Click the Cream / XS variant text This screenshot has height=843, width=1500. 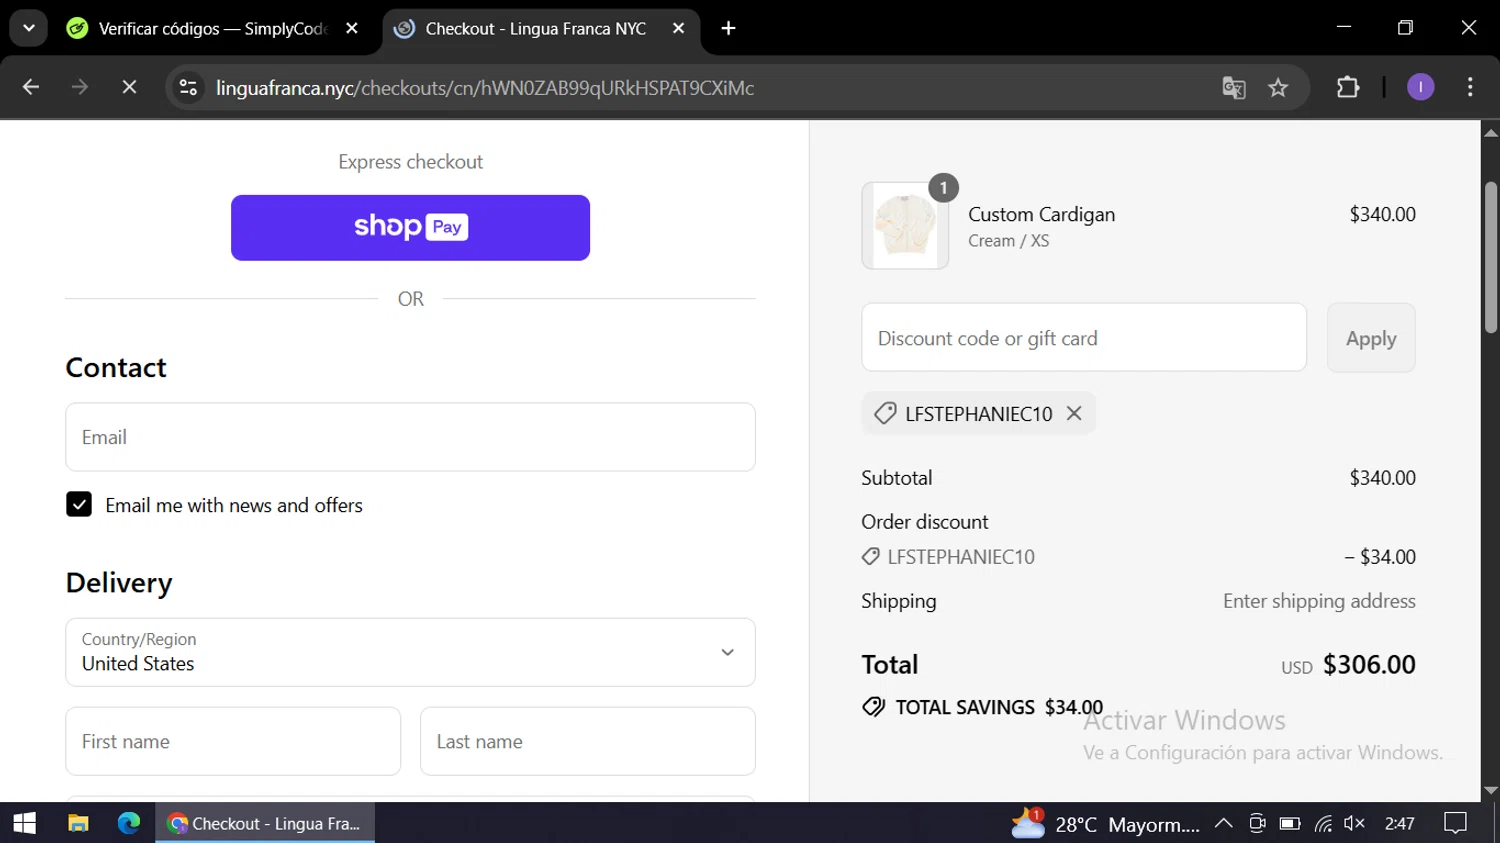tap(1008, 241)
